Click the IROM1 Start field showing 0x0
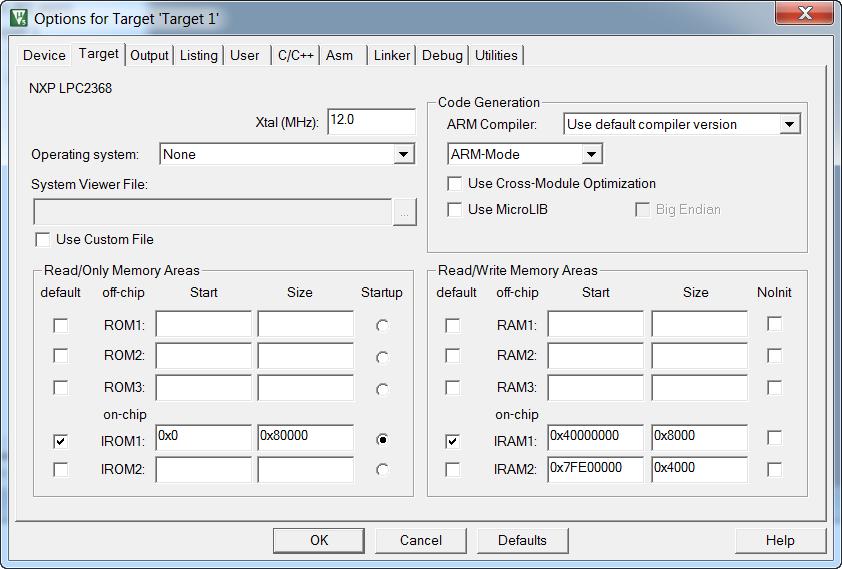The width and height of the screenshot is (842, 569). (204, 437)
